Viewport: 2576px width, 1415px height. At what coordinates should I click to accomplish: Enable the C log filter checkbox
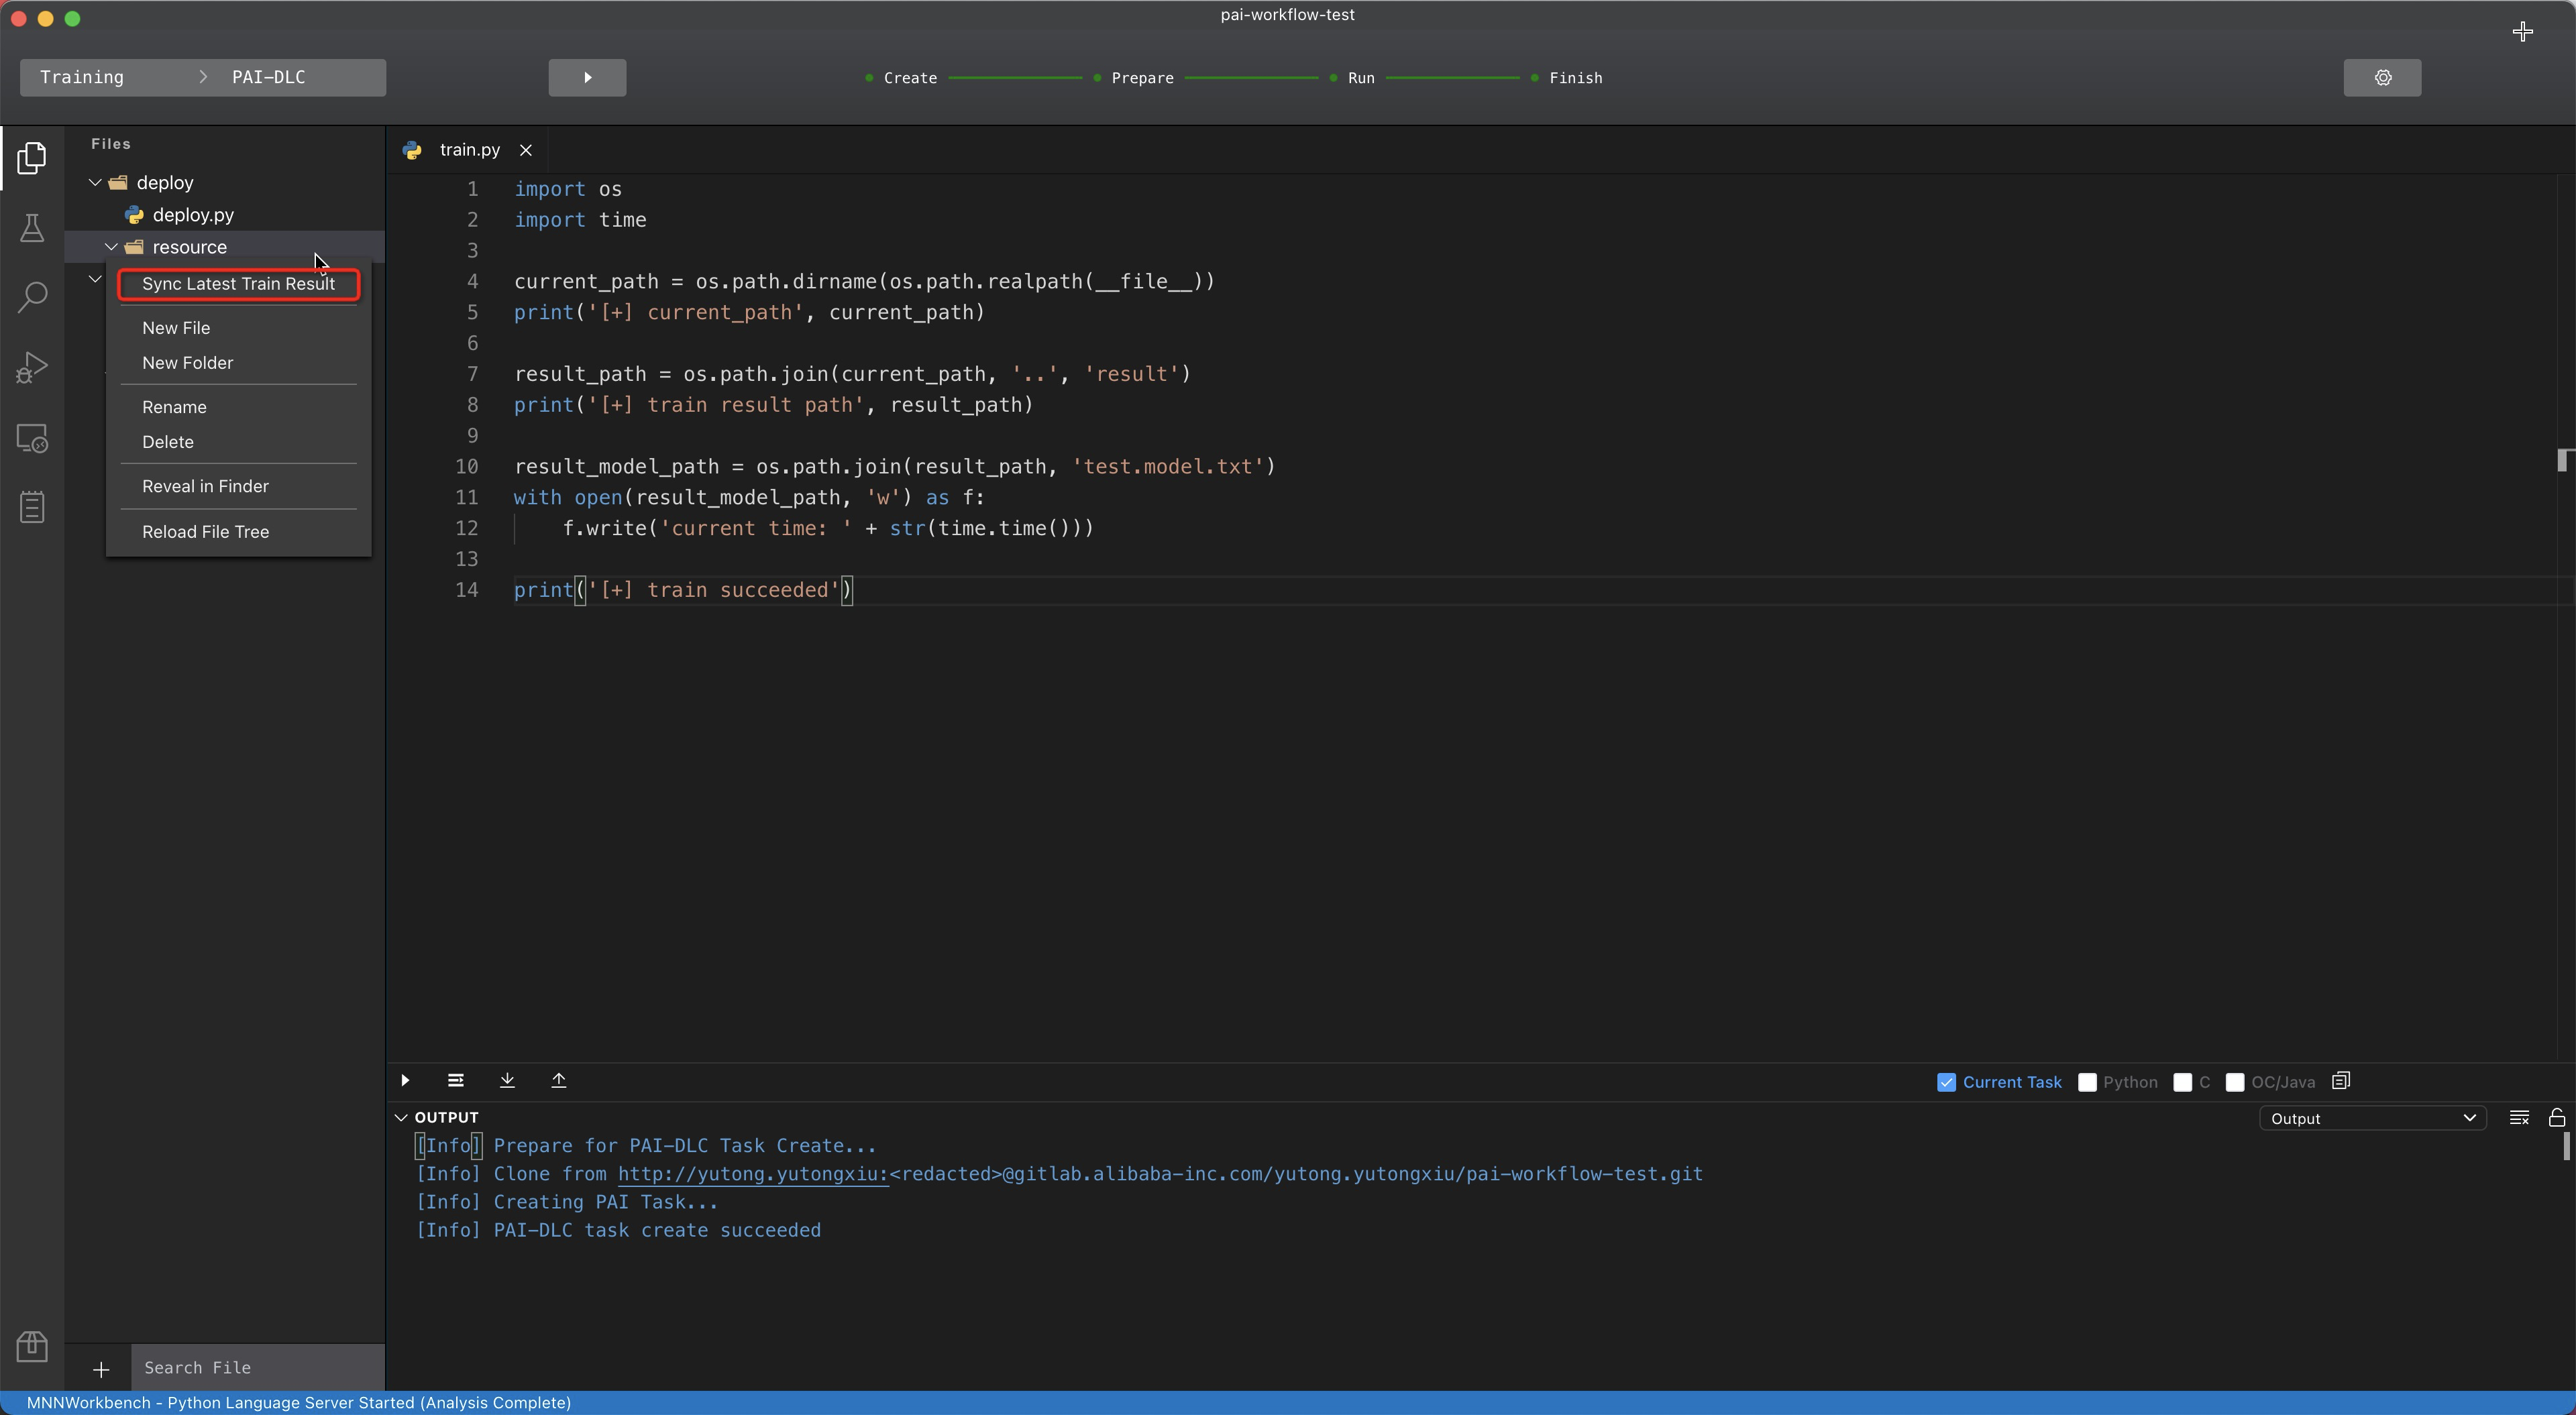(x=2183, y=1082)
